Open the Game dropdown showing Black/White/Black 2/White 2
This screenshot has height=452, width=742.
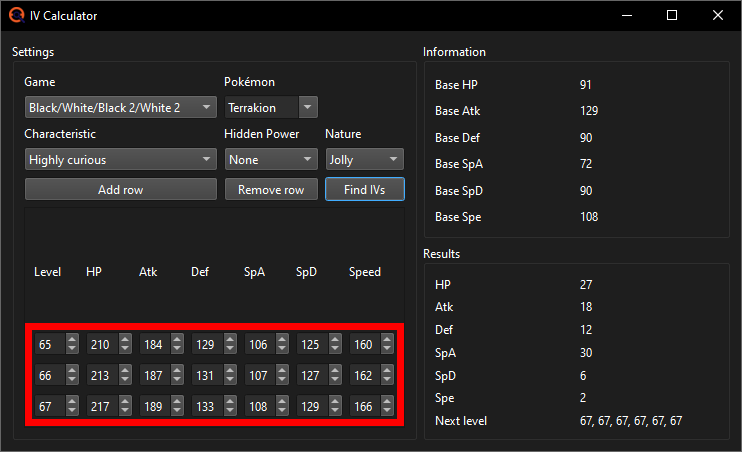tap(120, 106)
